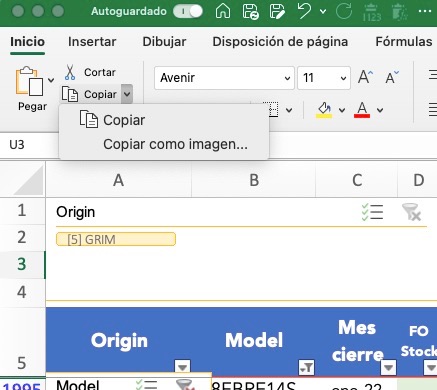
Task: Click the Undo arrow icon
Action: [304, 11]
